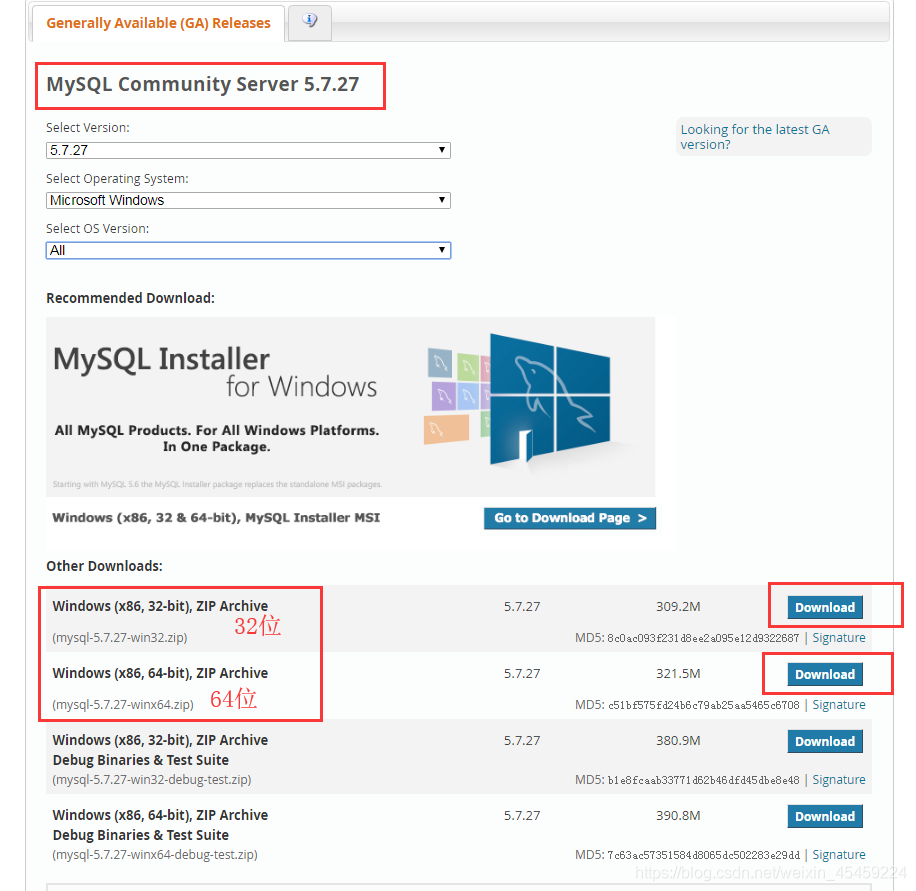
Task: Click MD5 hash 8c0ac093f231d8ee2a095e12d9322687
Action: coord(703,639)
